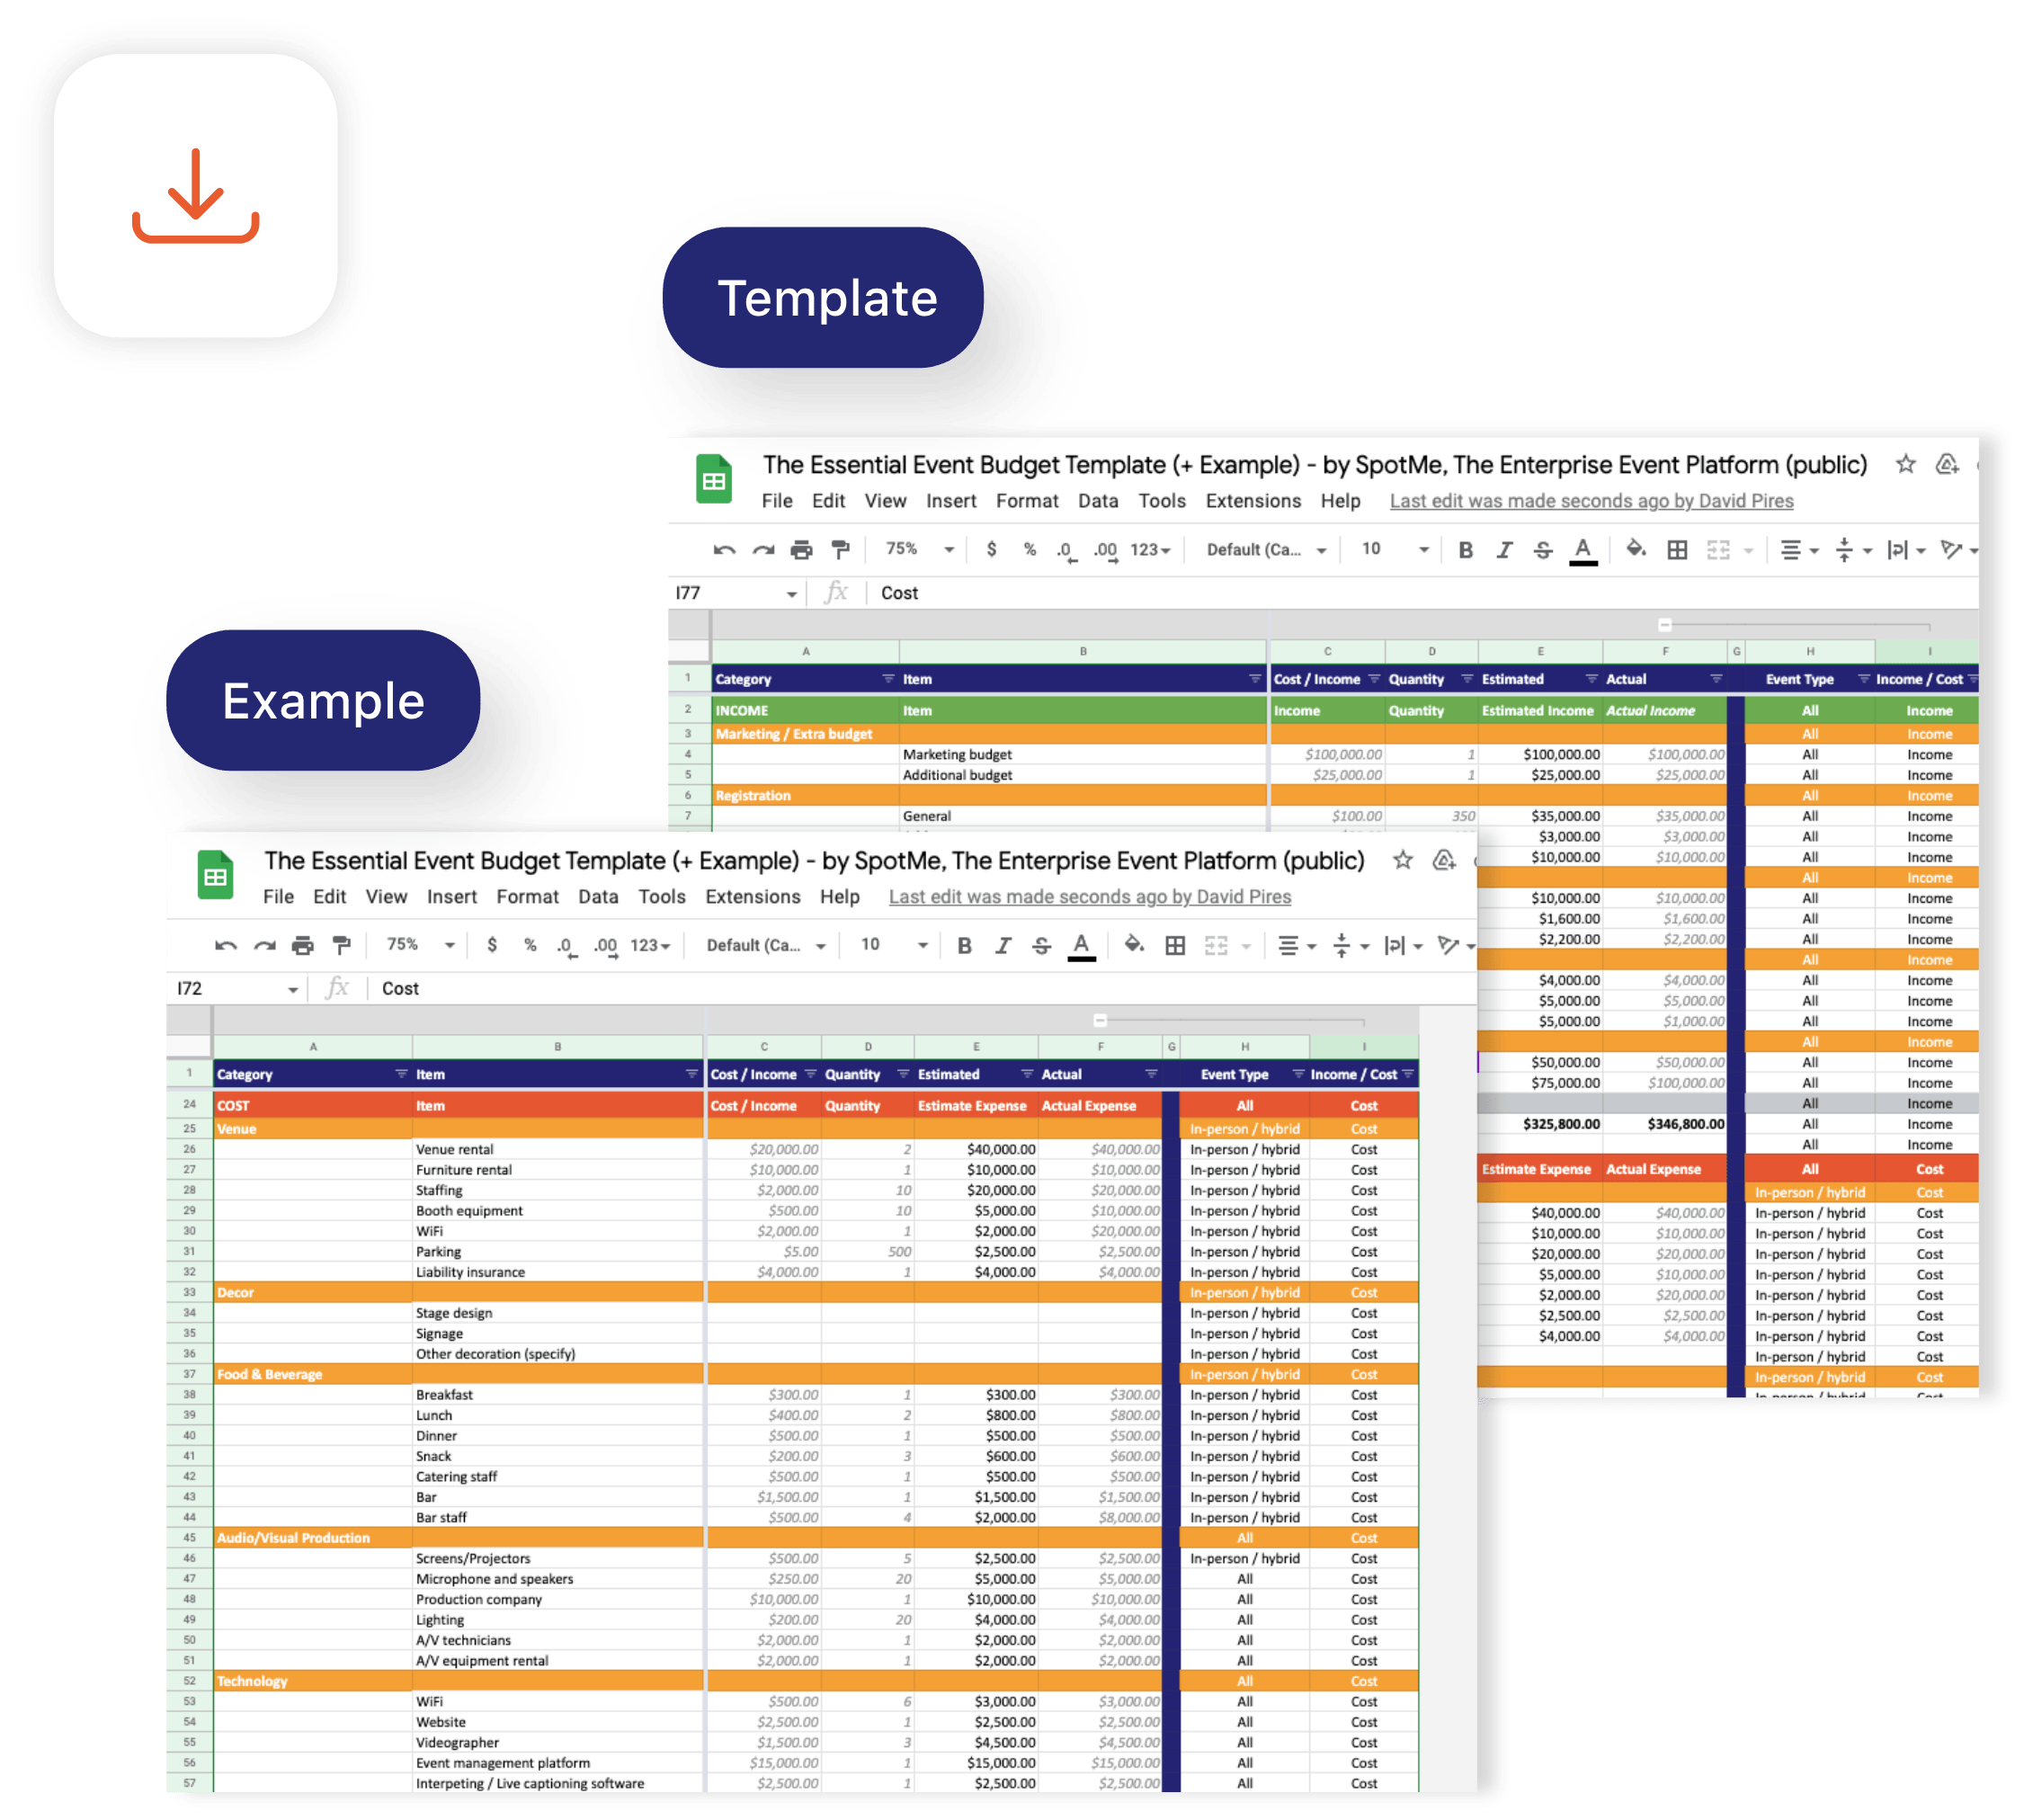Open File menu in the Template window
Screen dimensions: 2024x1820
[x=777, y=501]
